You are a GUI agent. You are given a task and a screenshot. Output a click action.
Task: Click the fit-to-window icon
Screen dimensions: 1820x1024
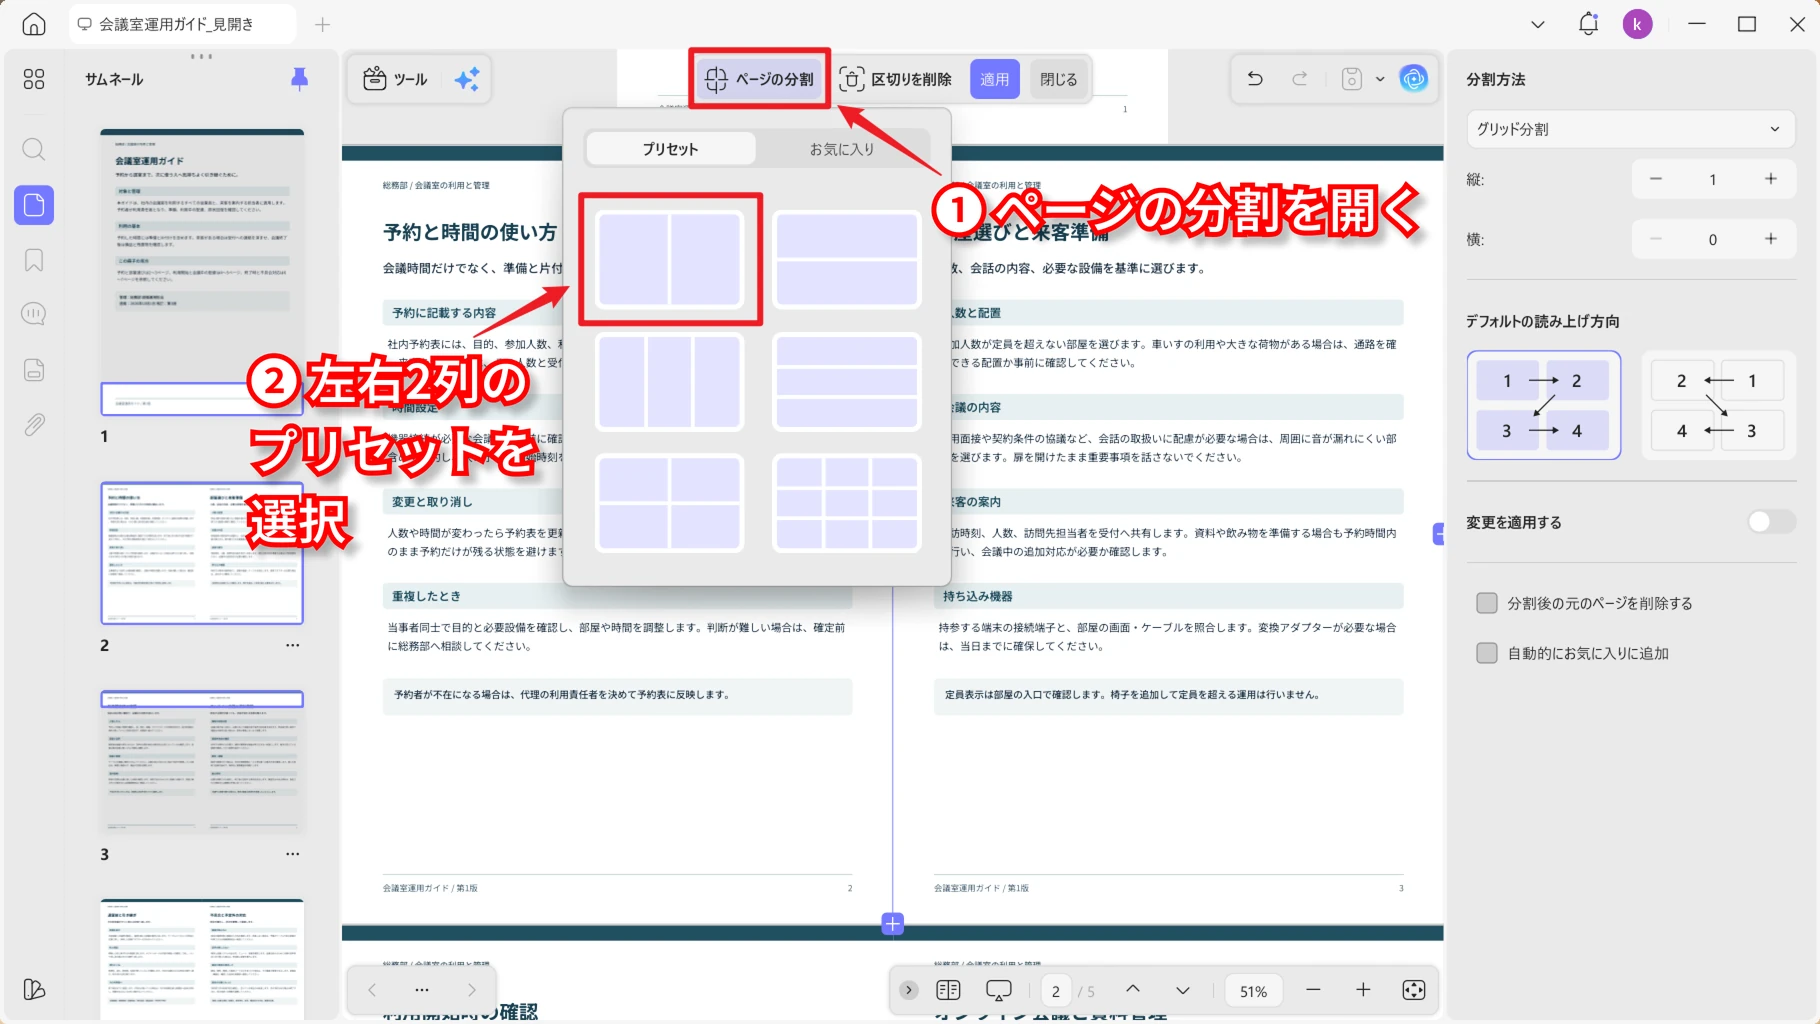[x=1414, y=990]
